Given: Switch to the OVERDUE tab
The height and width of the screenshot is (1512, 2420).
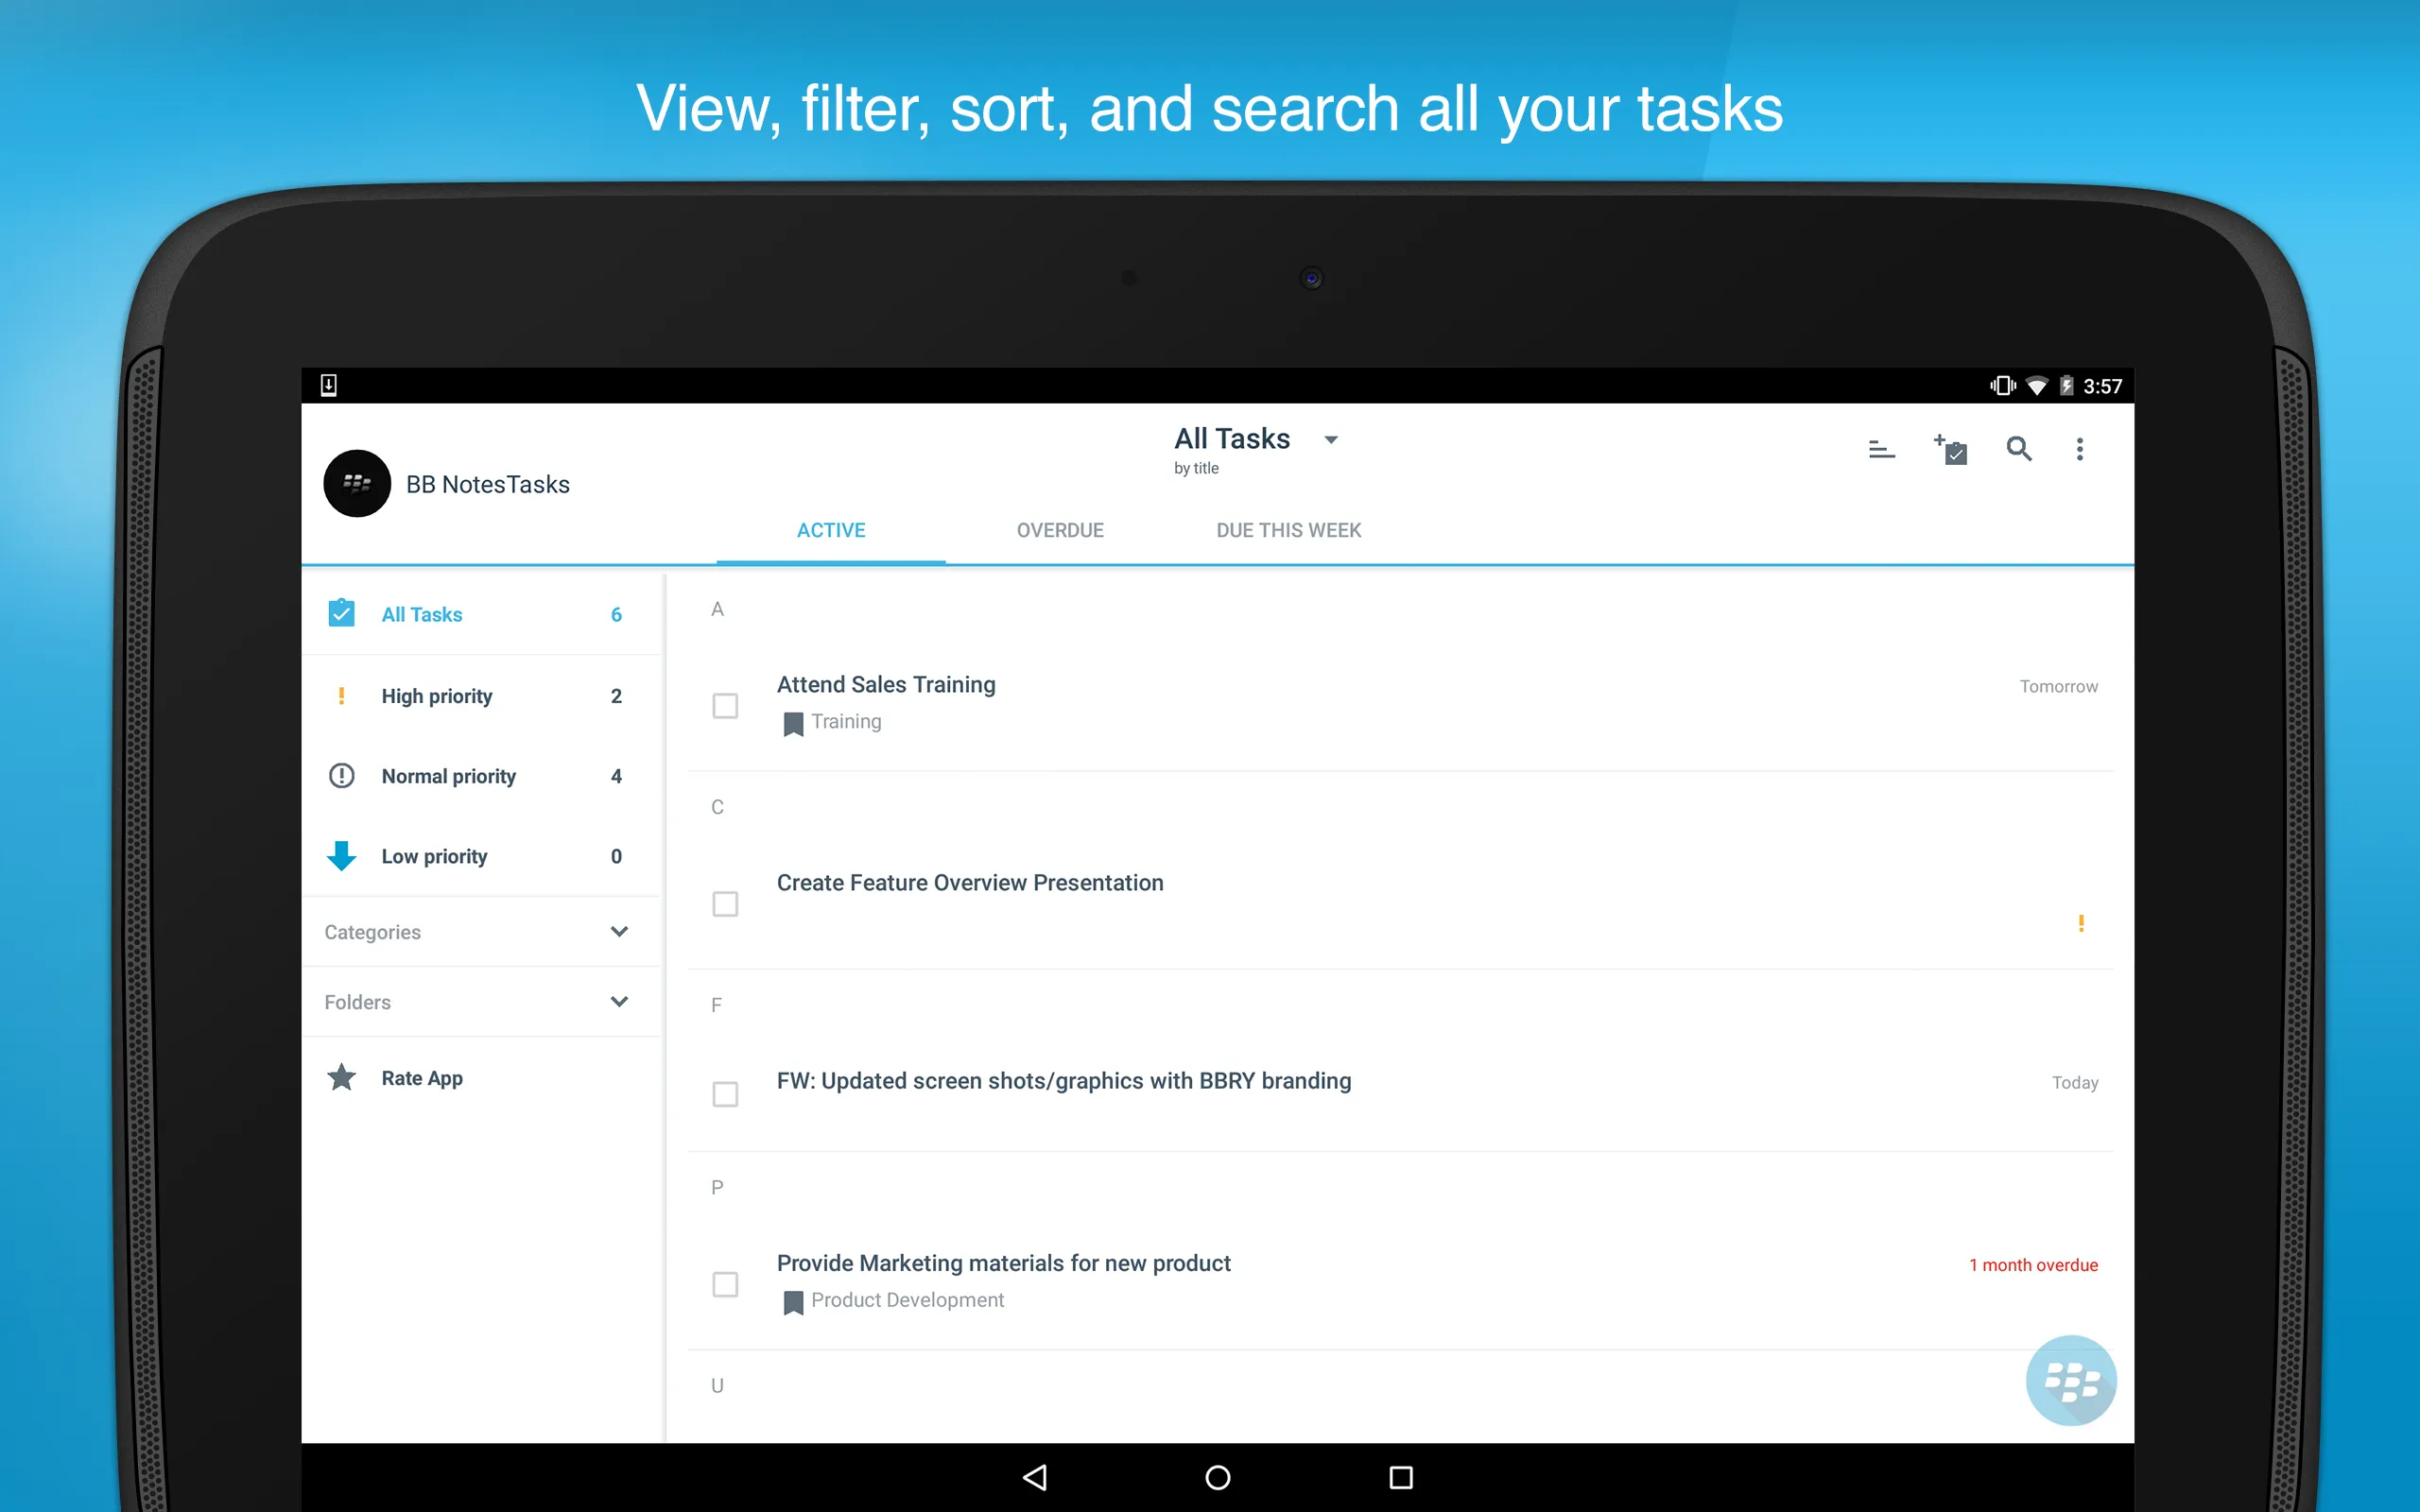Looking at the screenshot, I should coord(1060,530).
